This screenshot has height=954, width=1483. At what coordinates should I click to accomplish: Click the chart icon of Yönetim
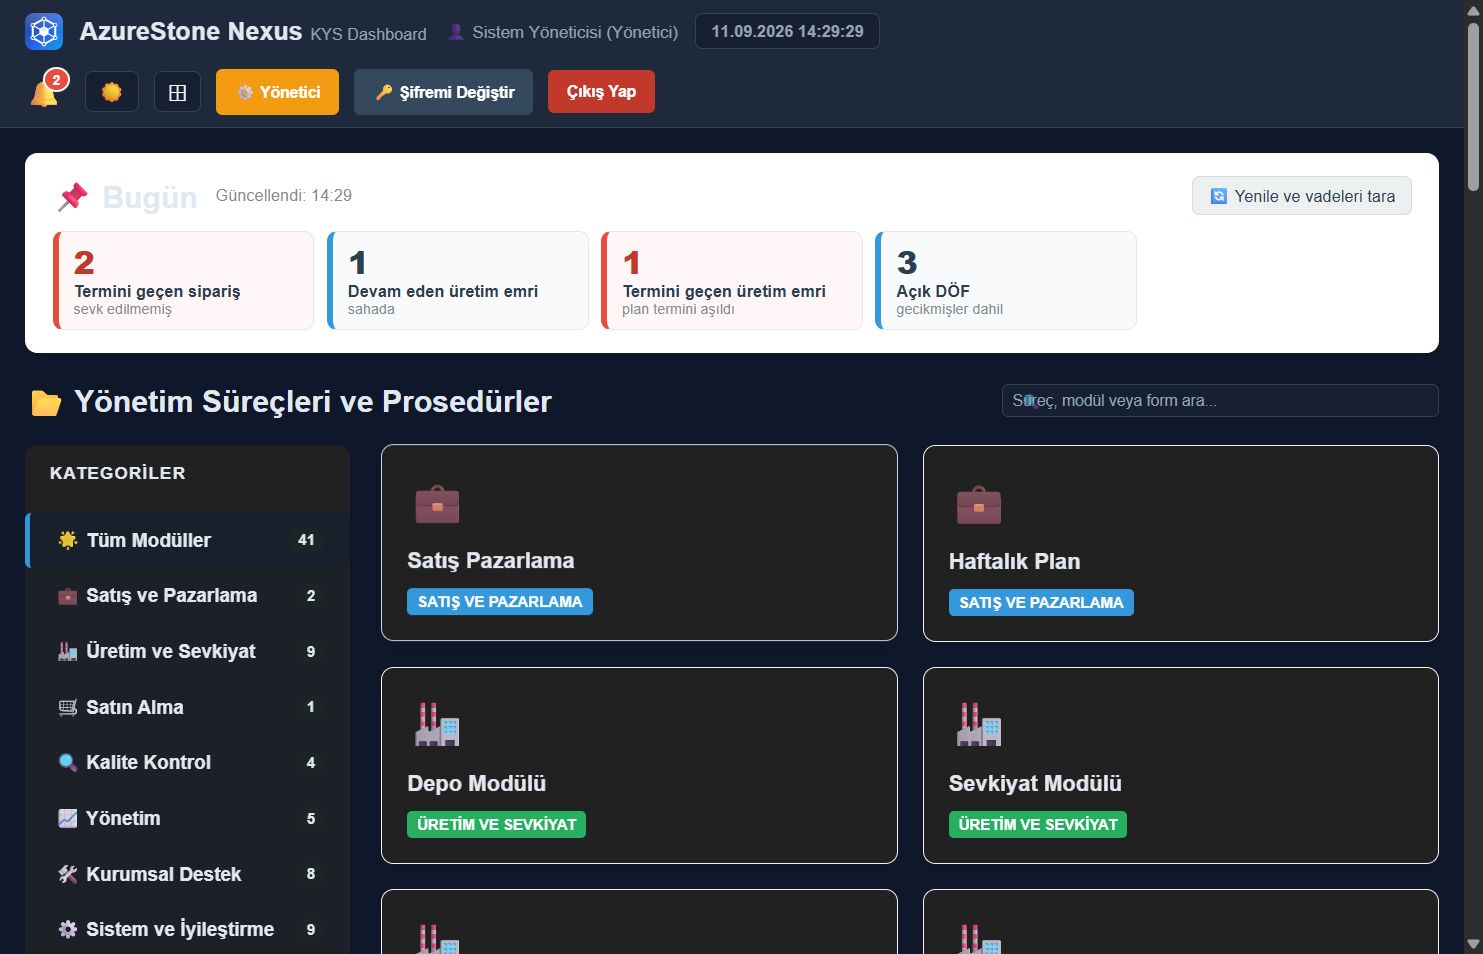pyautogui.click(x=68, y=818)
